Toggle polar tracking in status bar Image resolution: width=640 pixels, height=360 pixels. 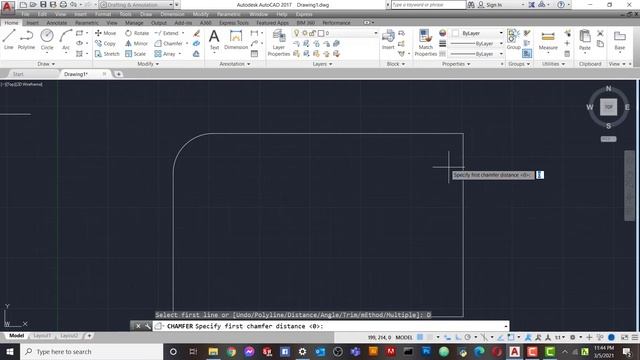(468, 337)
